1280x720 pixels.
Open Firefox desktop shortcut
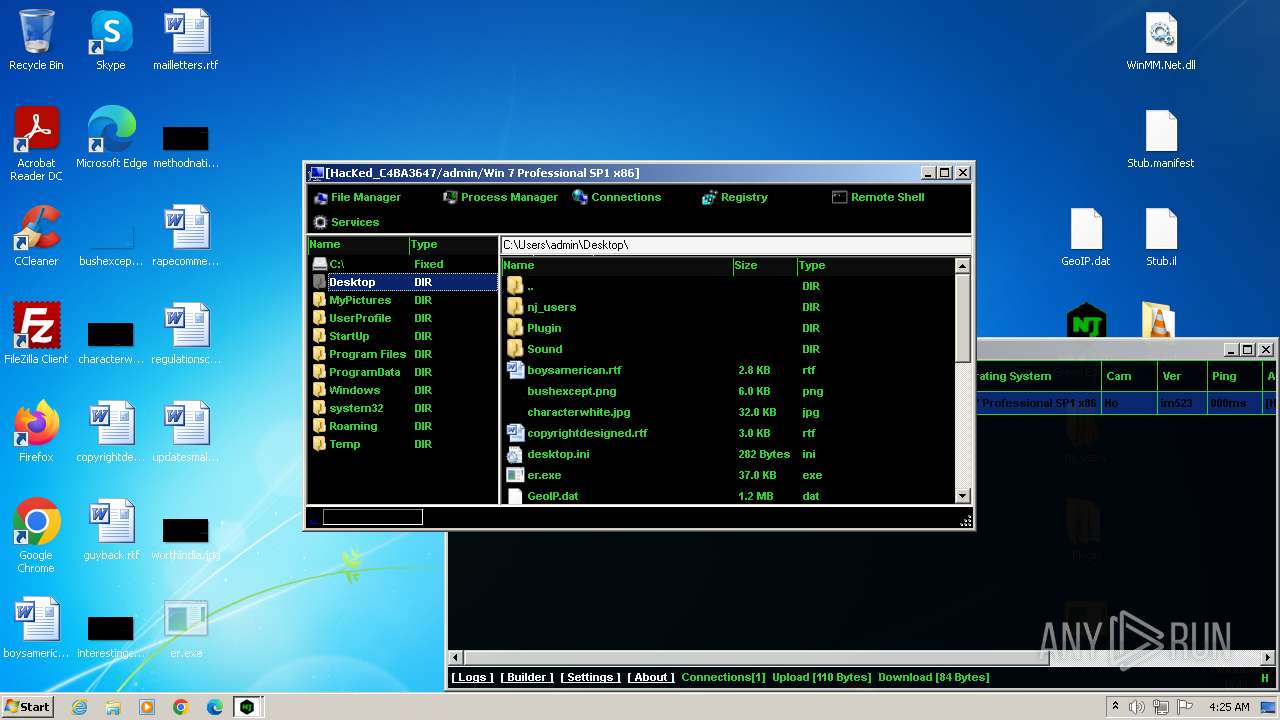[36, 432]
